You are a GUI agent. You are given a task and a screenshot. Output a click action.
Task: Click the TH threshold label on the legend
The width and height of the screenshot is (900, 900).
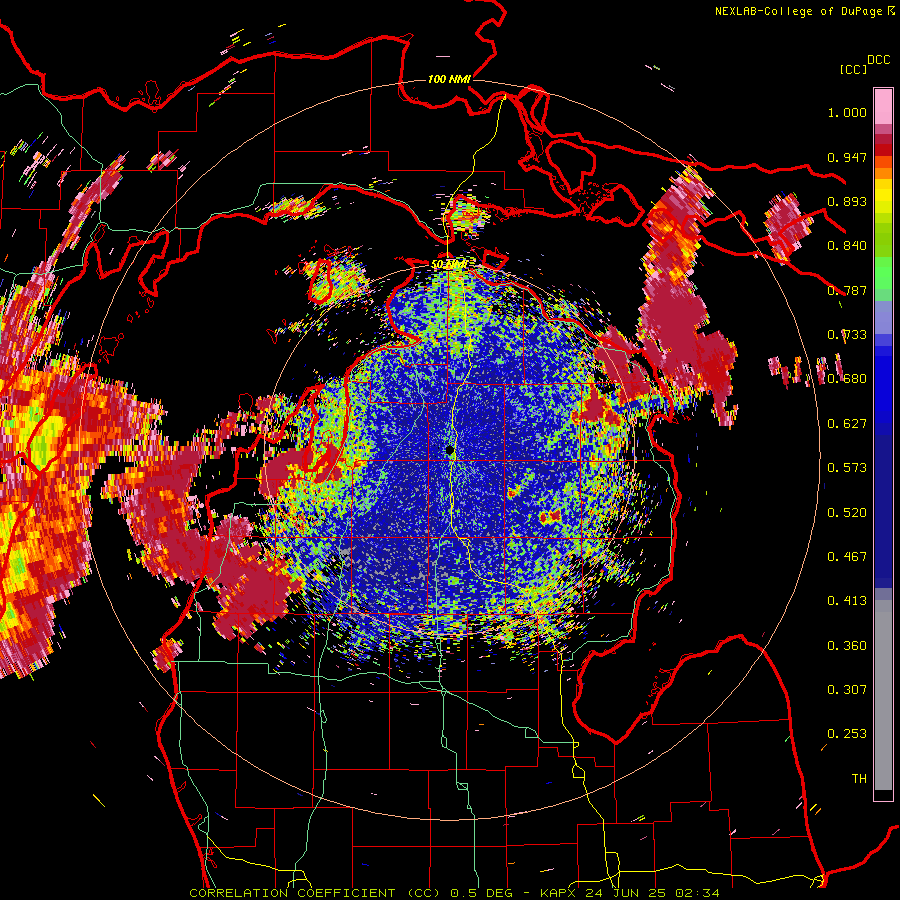click(x=859, y=779)
